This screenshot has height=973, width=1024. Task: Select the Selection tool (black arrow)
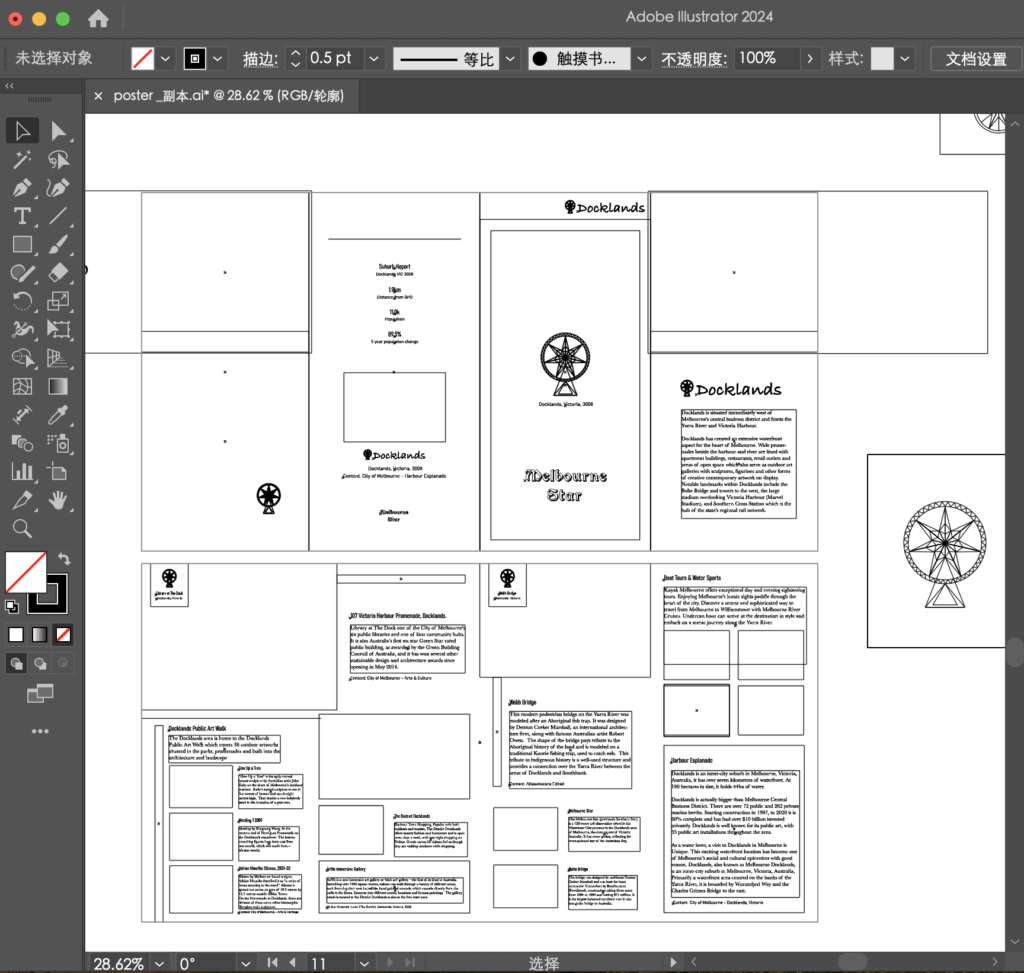tap(22, 131)
